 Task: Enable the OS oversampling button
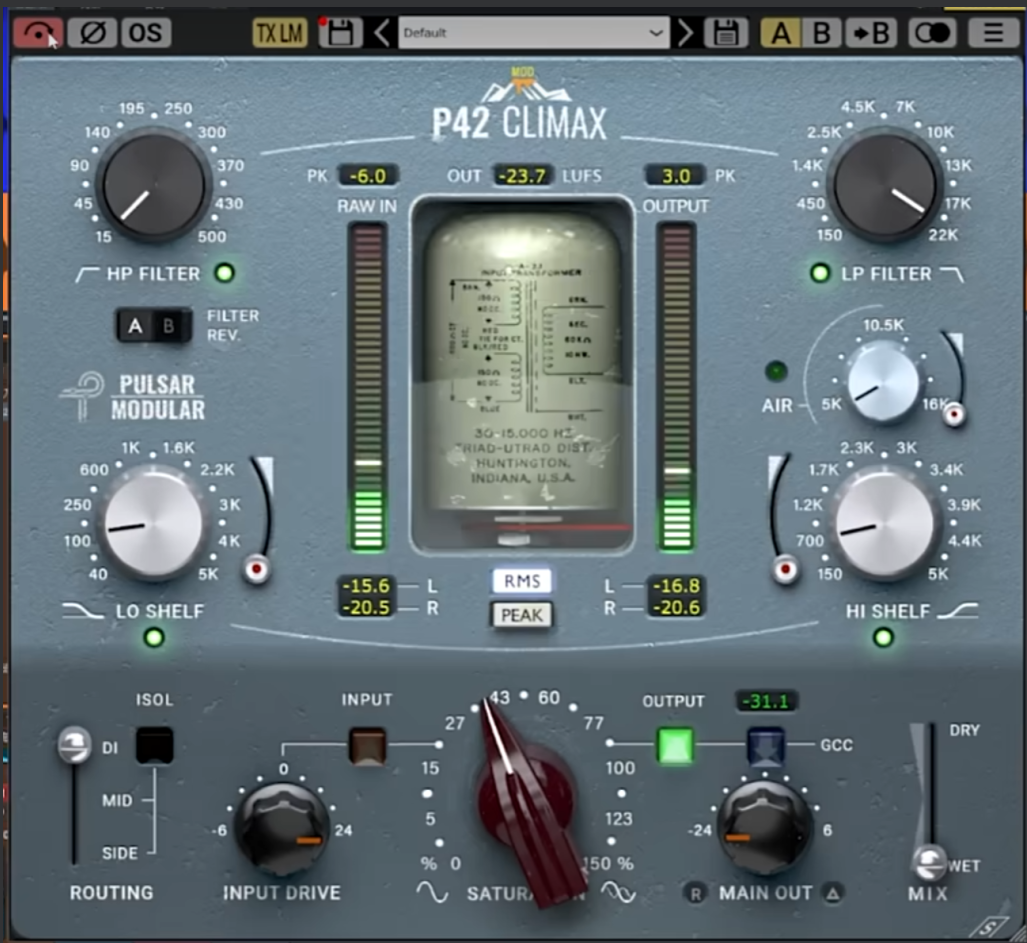pyautogui.click(x=146, y=33)
